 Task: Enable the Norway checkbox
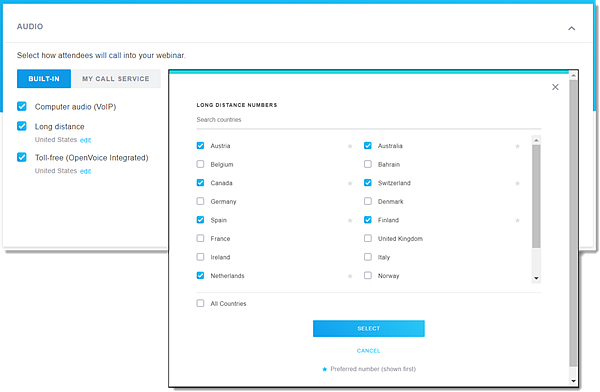[368, 276]
